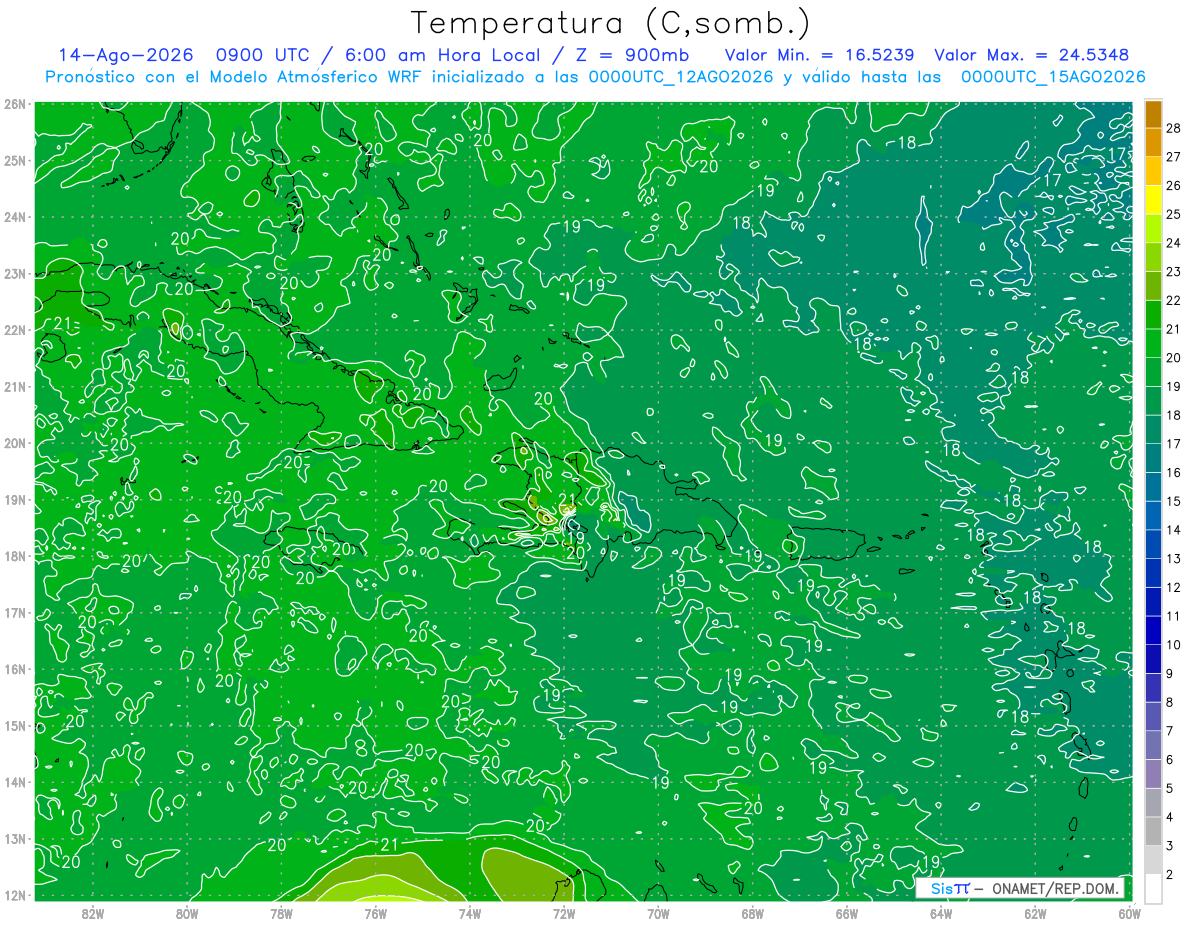1200x927 pixels.
Task: Click the '22N' latitude axis label
Action: (15, 330)
